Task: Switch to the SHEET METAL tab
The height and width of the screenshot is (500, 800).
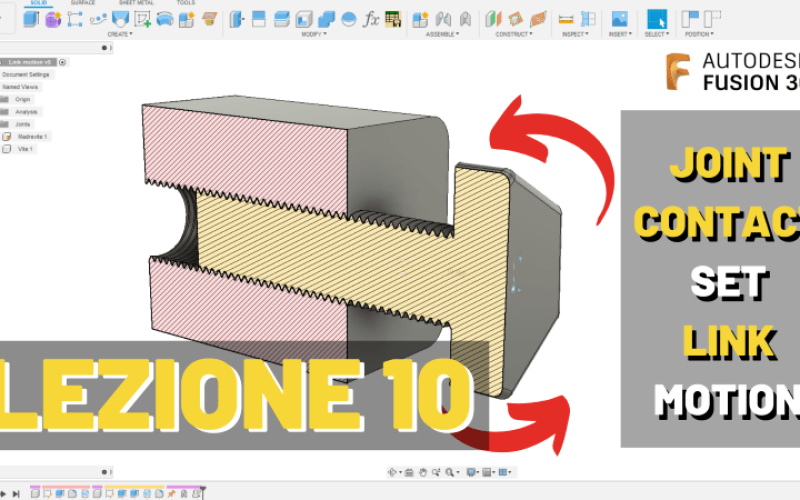Action: [x=136, y=3]
